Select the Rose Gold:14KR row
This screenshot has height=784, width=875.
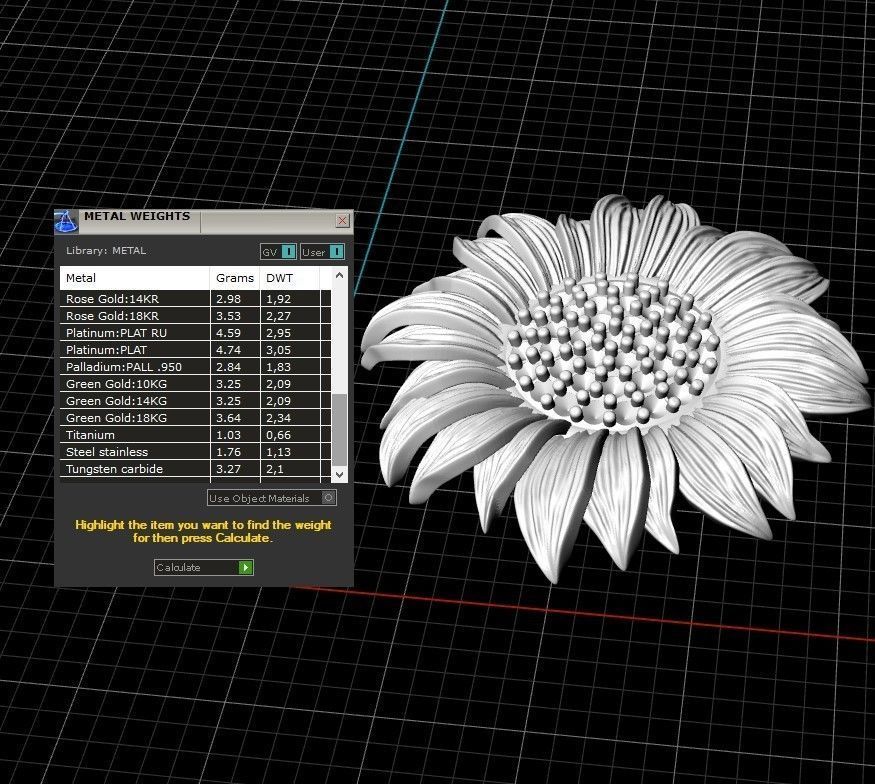(x=195, y=299)
